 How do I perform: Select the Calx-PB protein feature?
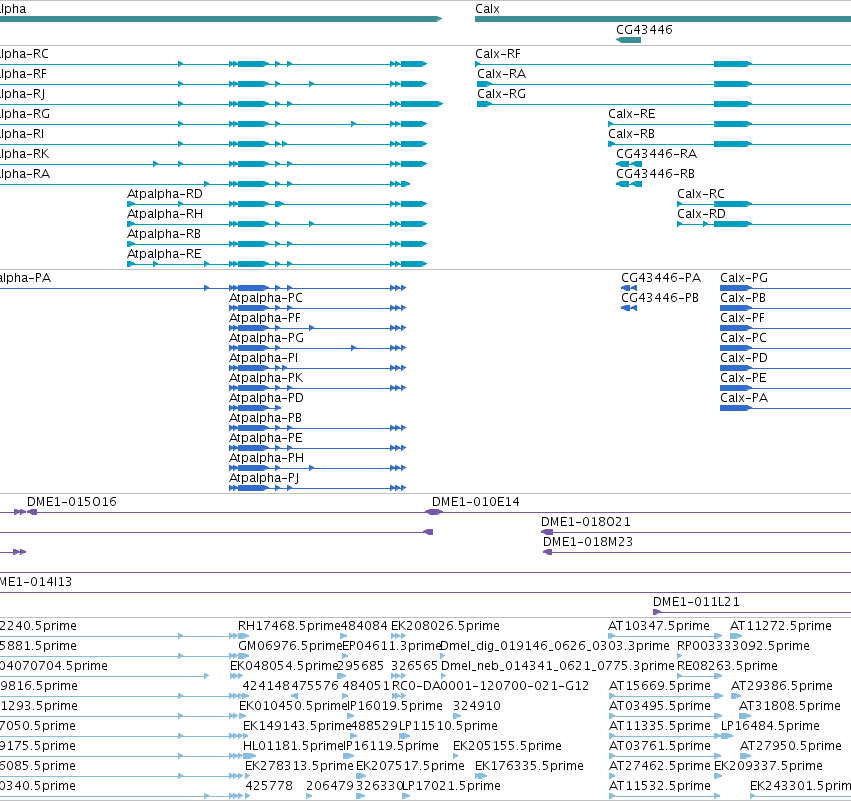(x=785, y=308)
